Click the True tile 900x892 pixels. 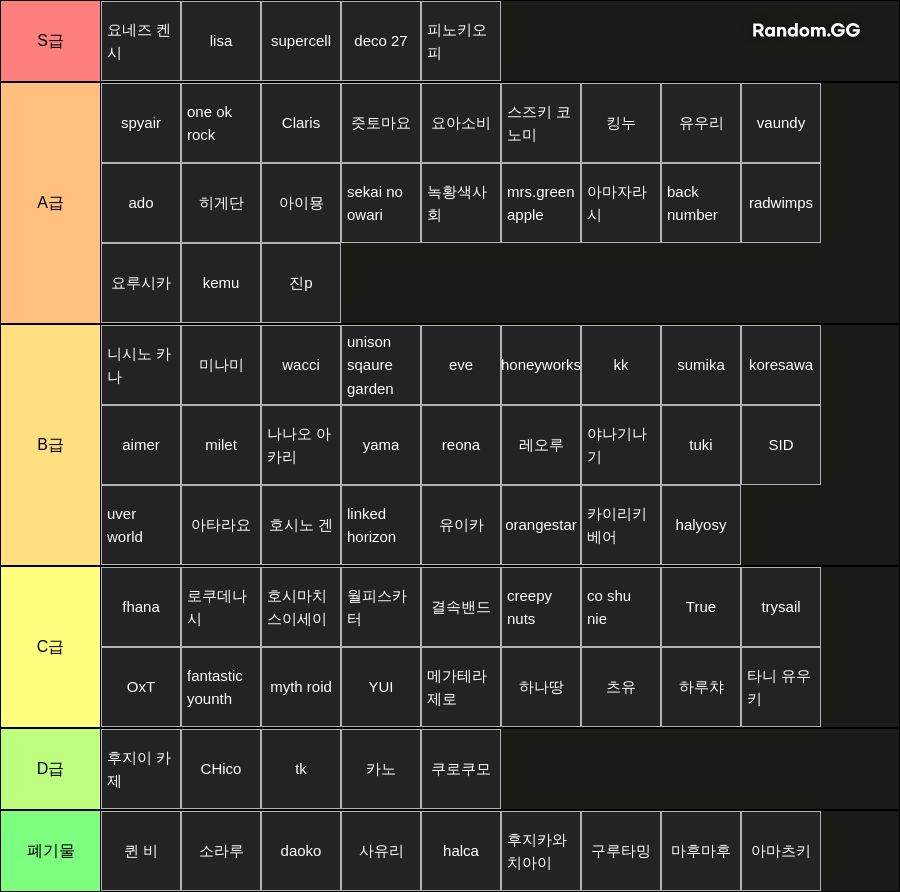pos(701,607)
